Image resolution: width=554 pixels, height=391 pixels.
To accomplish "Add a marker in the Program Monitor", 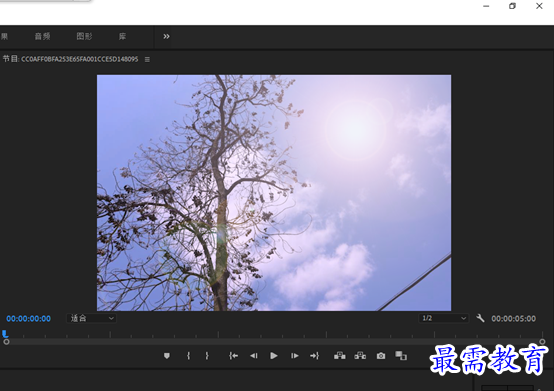I will 167,356.
